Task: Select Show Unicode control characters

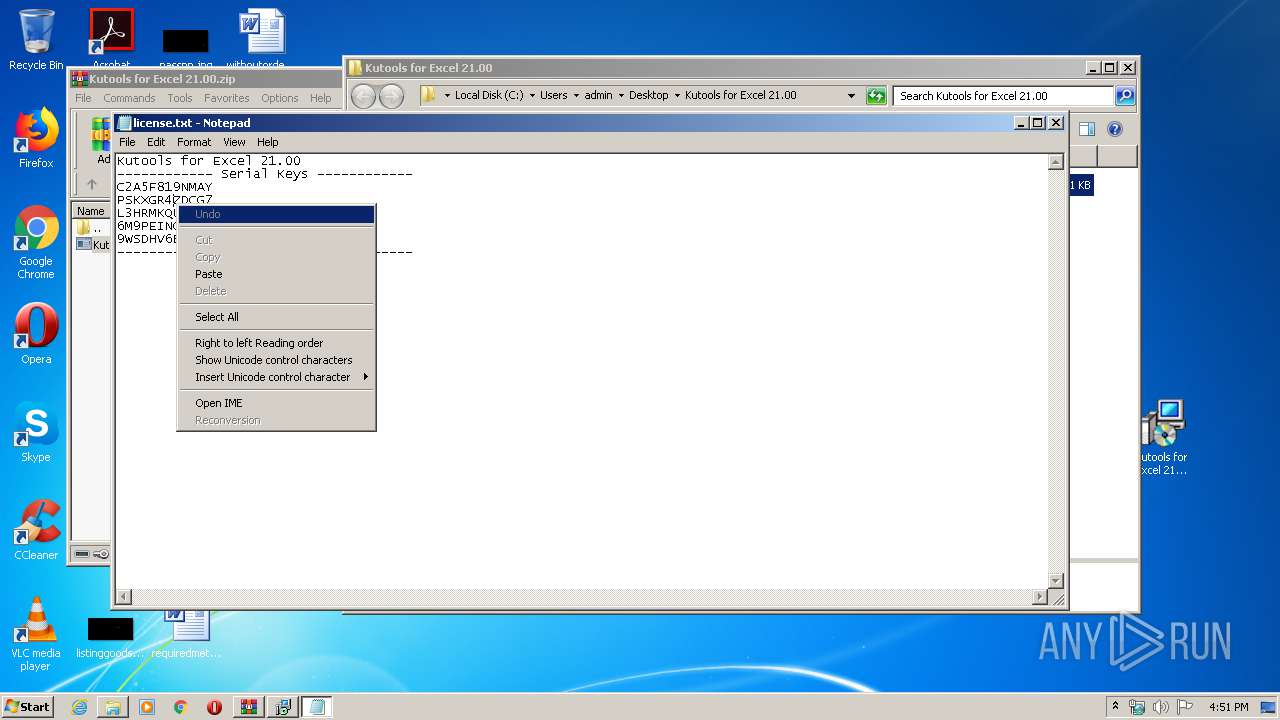Action: (x=275, y=360)
